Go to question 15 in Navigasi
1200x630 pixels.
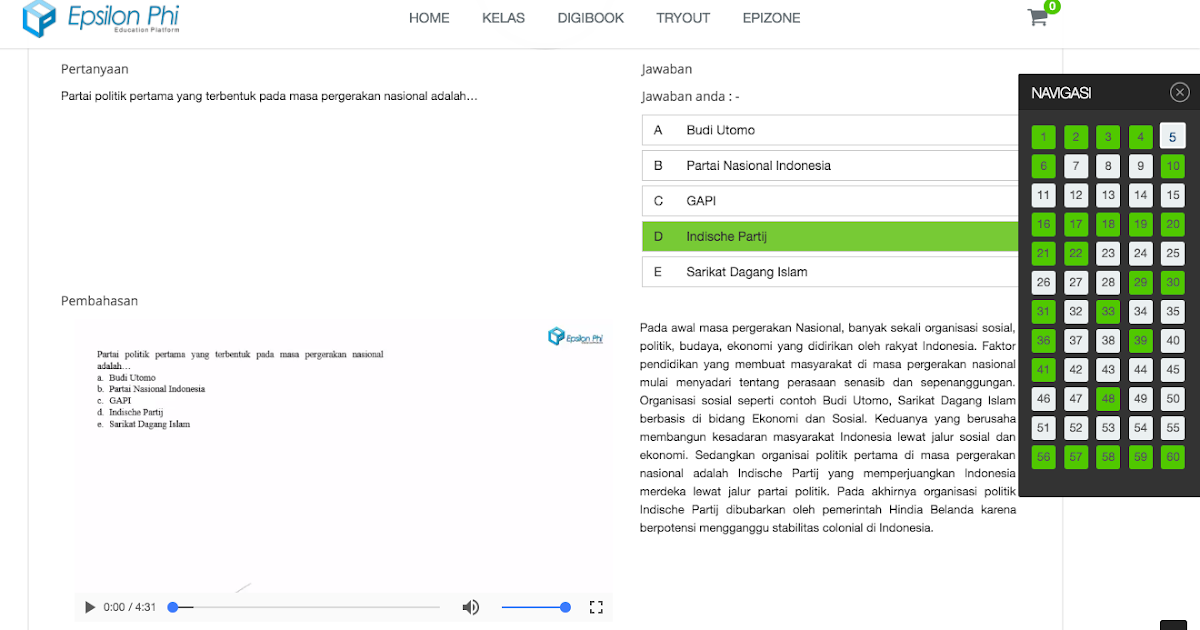pyautogui.click(x=1173, y=195)
